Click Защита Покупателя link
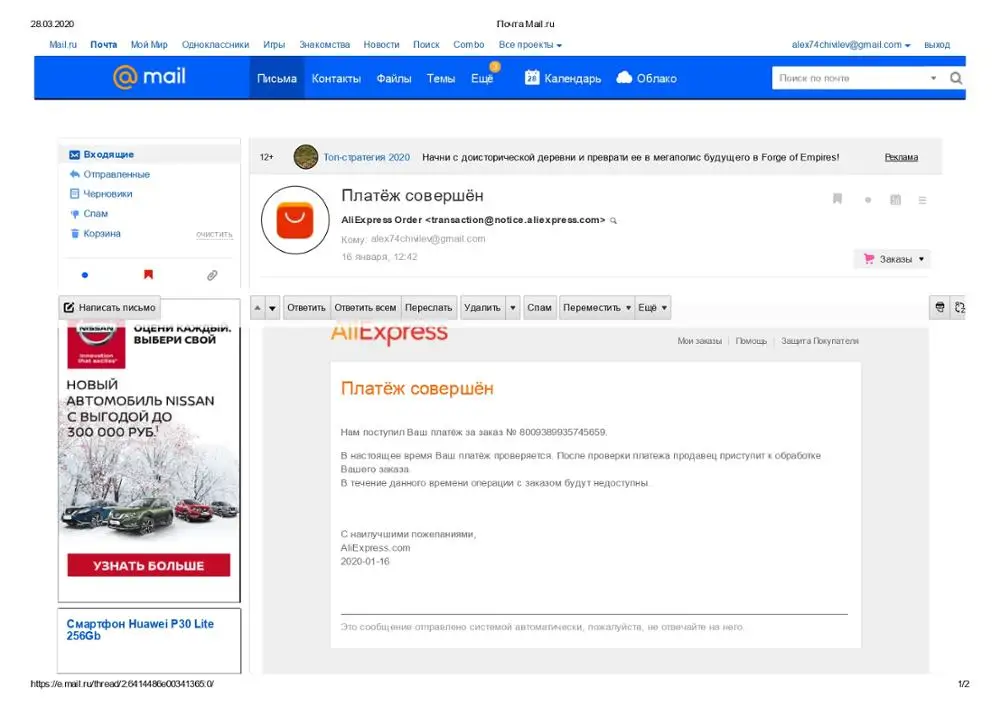Image resolution: width=1000 pixels, height=707 pixels. pos(820,341)
